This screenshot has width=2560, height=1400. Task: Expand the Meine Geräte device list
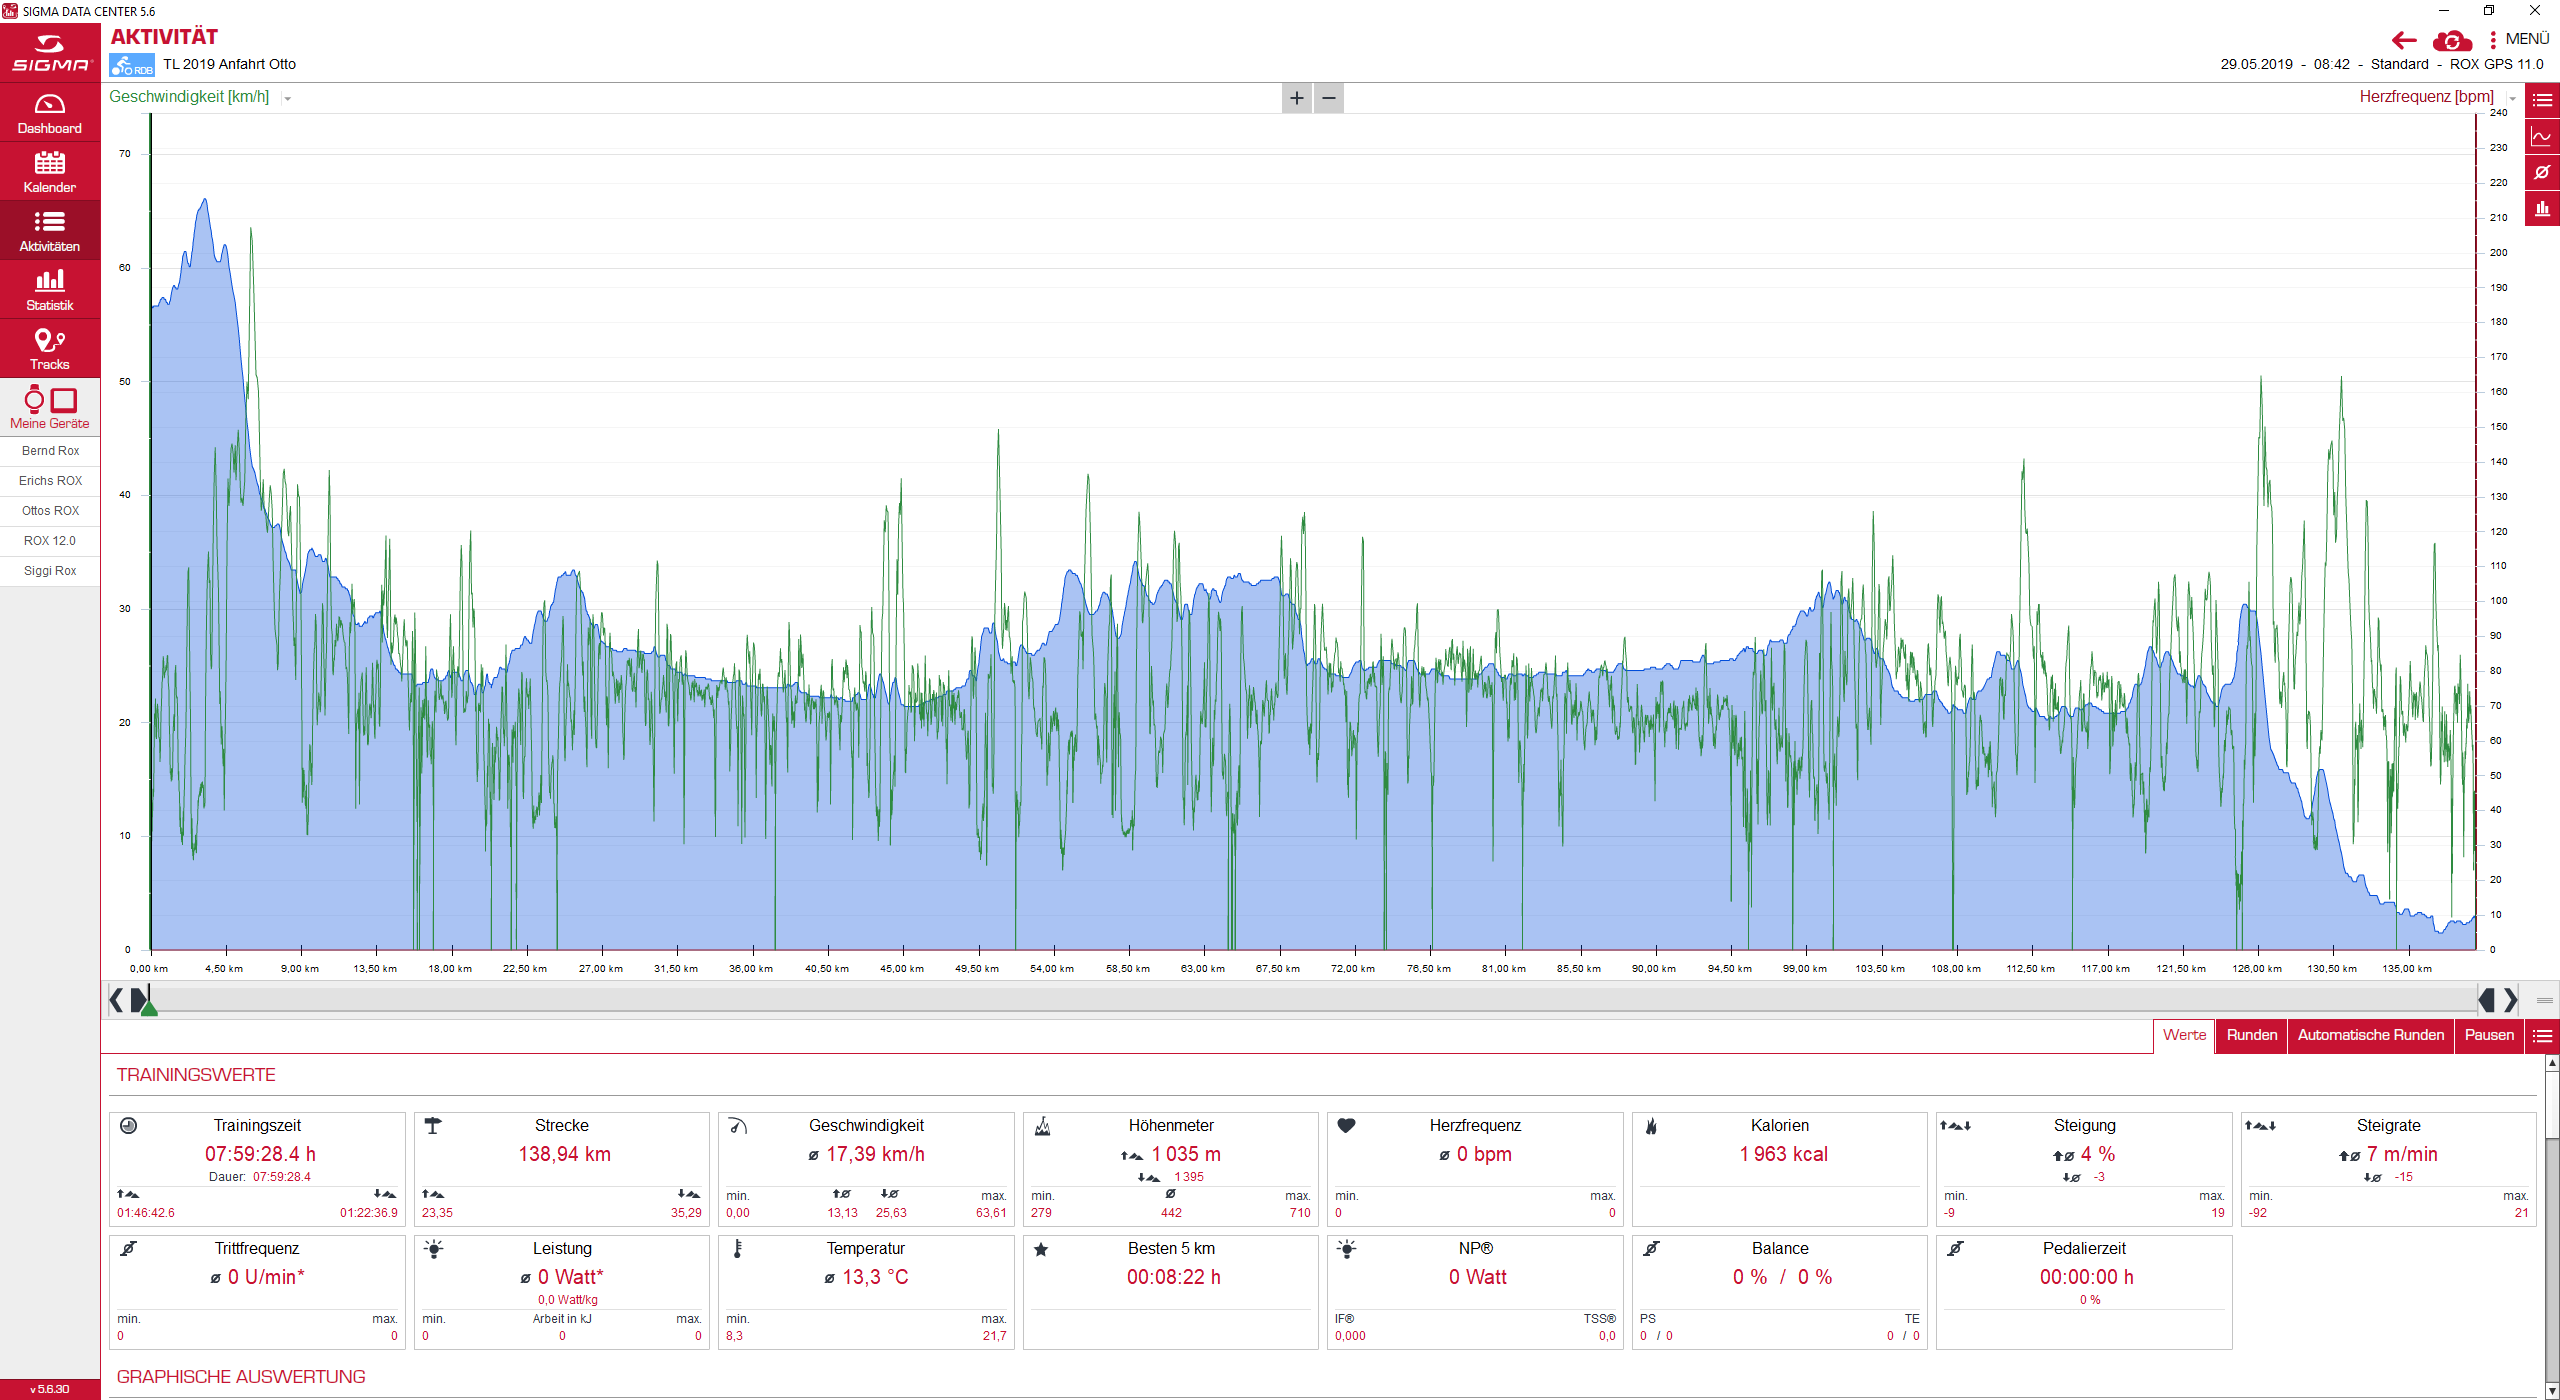point(50,408)
